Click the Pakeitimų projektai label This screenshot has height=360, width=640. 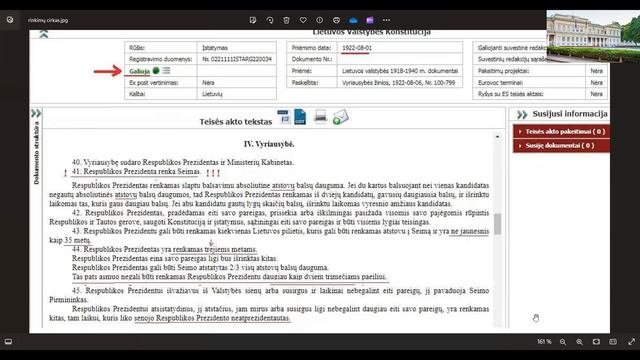503,71
